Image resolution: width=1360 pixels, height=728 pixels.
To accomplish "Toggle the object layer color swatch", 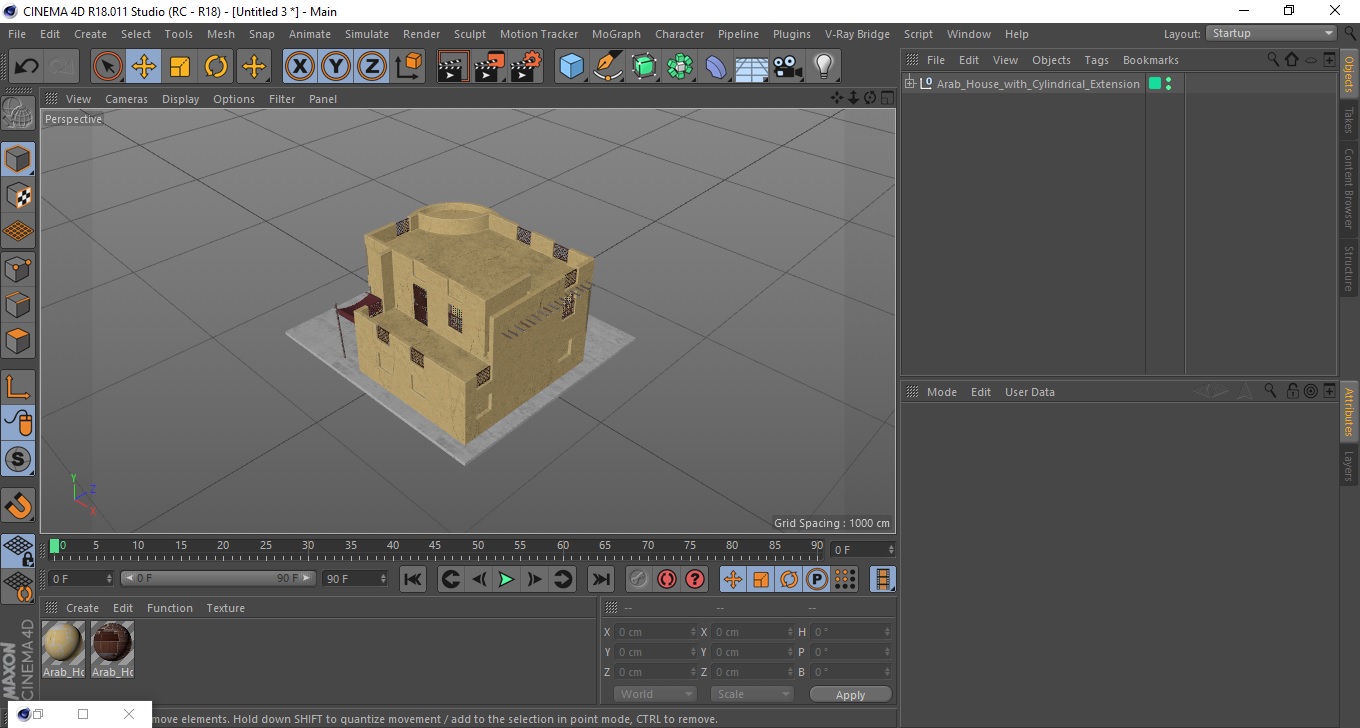I will [1155, 84].
